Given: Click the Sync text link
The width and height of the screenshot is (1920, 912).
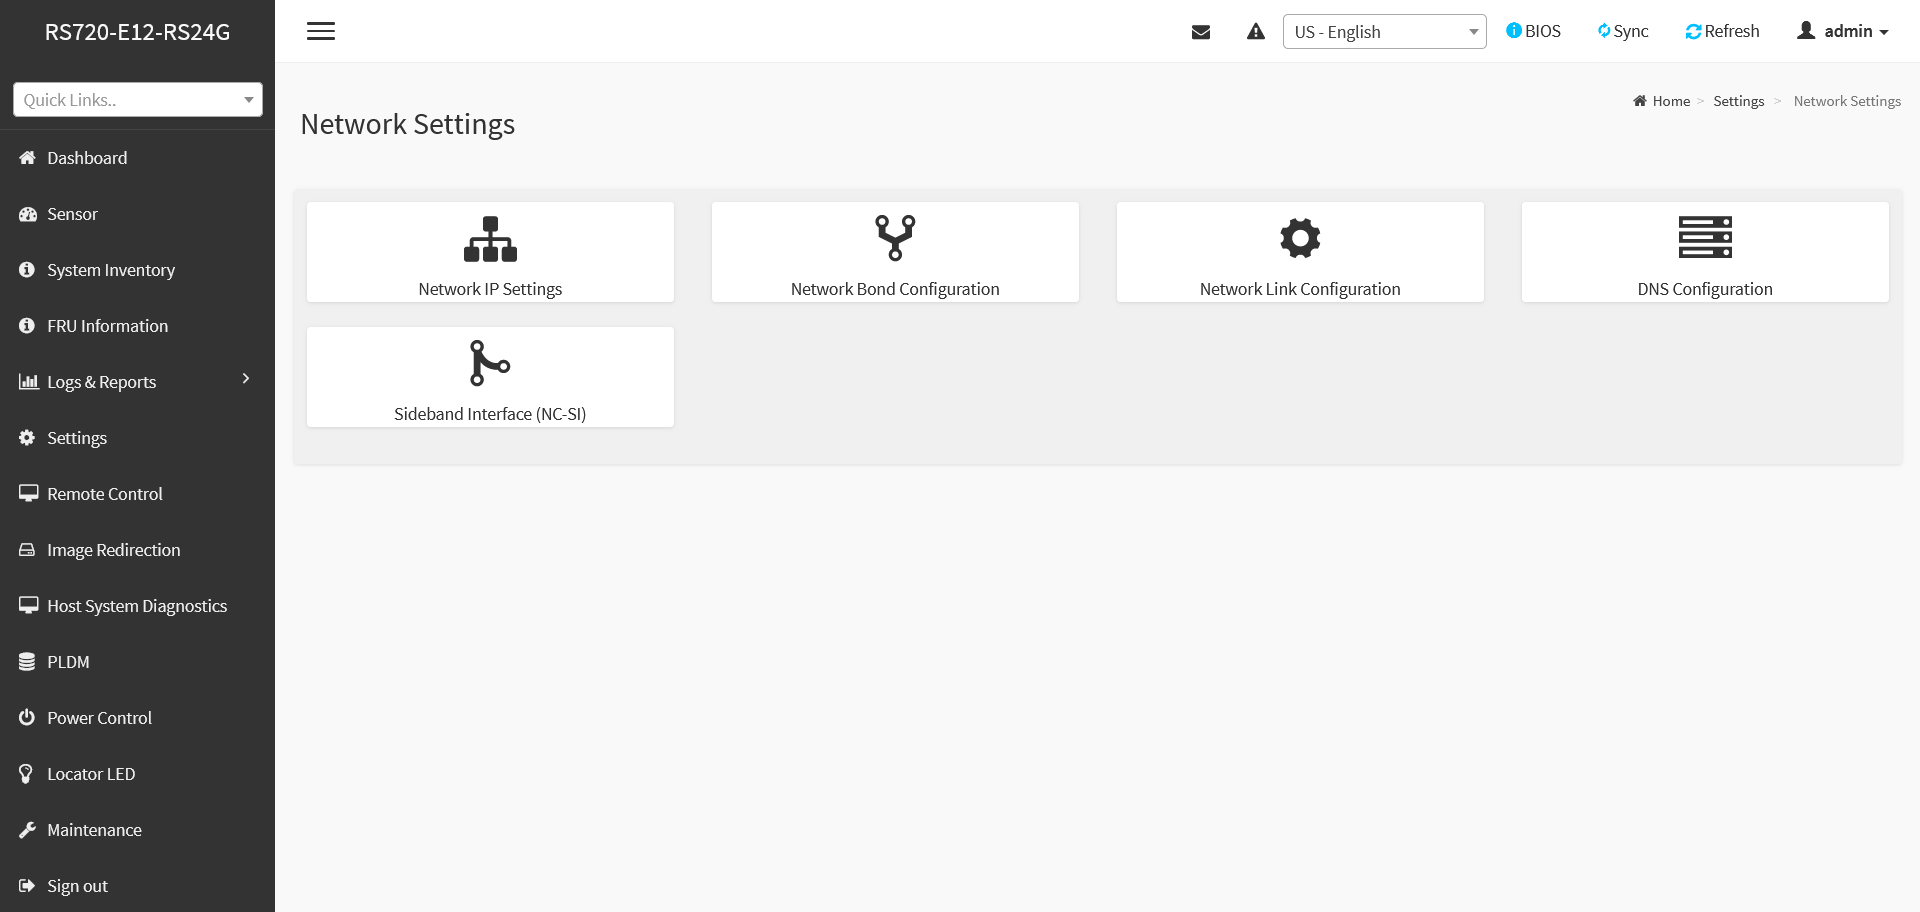Looking at the screenshot, I should click(x=1631, y=31).
